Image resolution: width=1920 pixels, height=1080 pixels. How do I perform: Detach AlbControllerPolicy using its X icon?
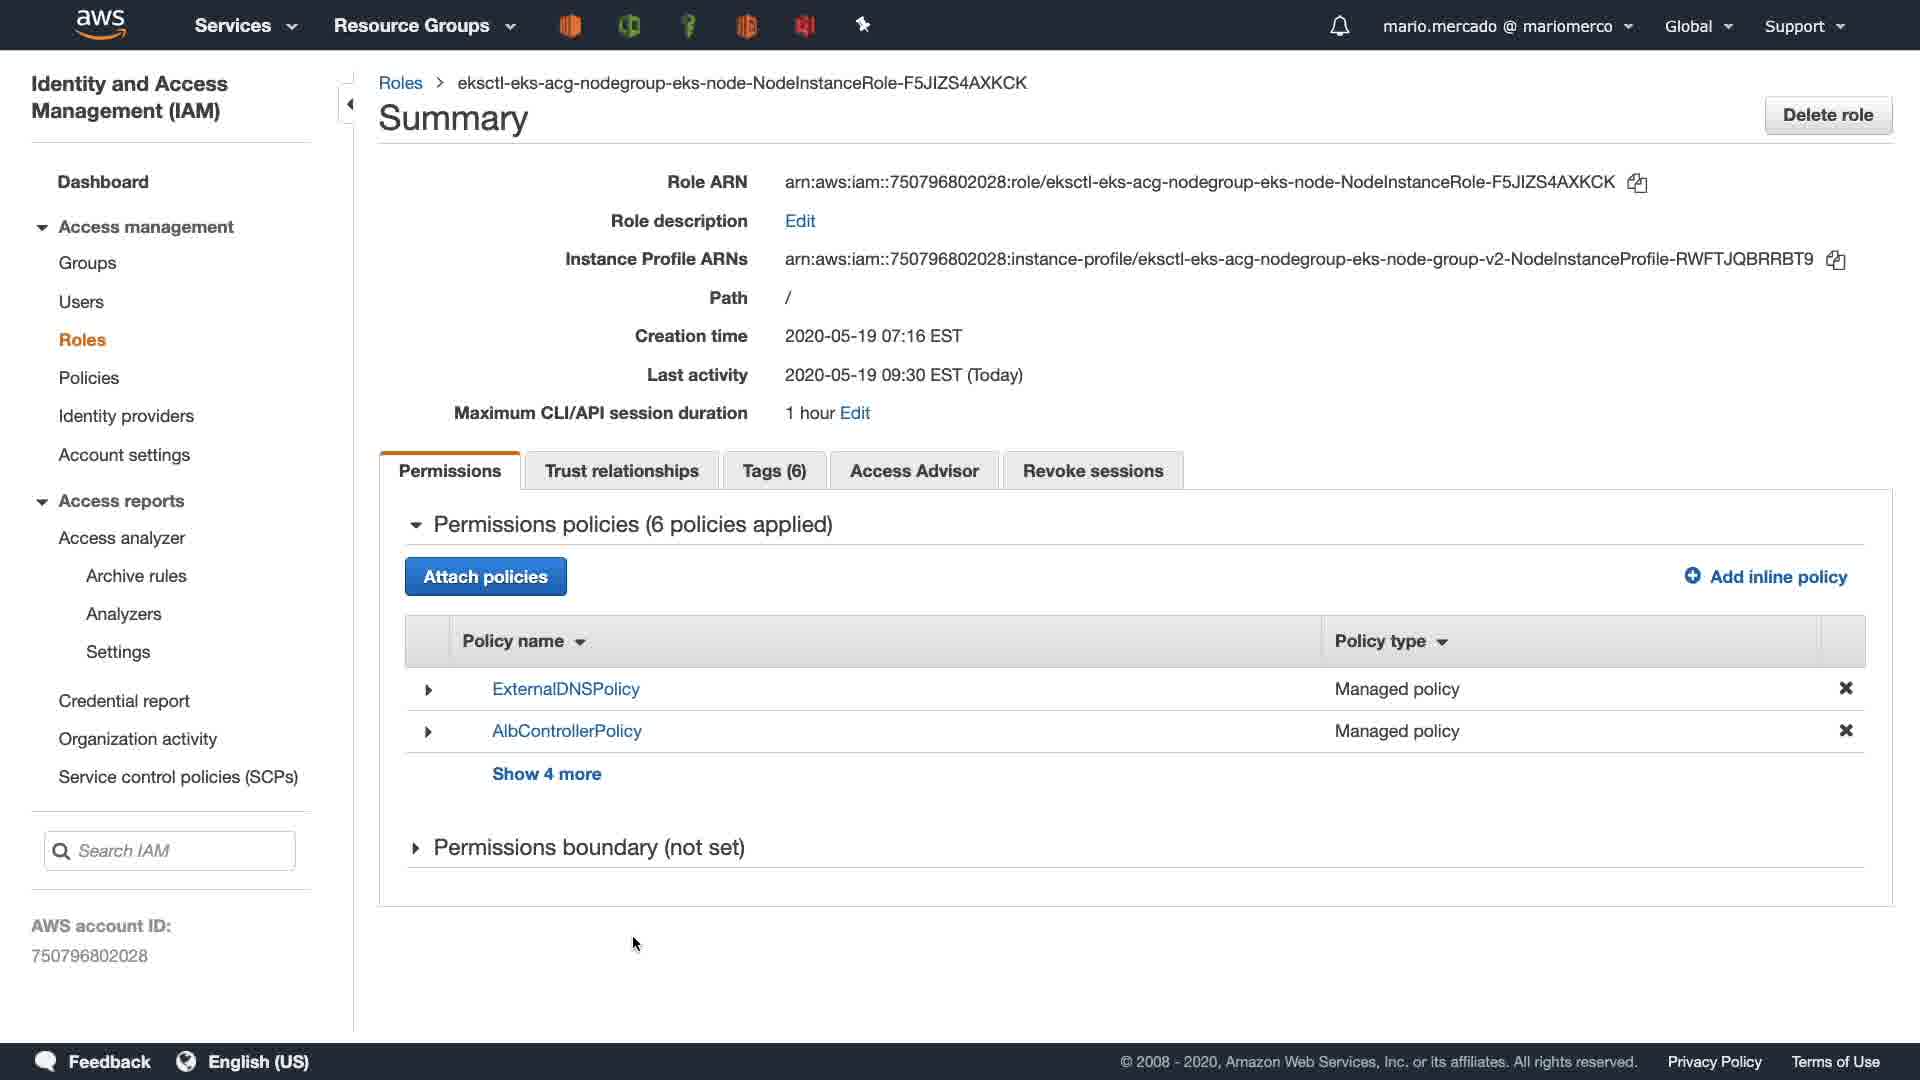[x=1846, y=731]
